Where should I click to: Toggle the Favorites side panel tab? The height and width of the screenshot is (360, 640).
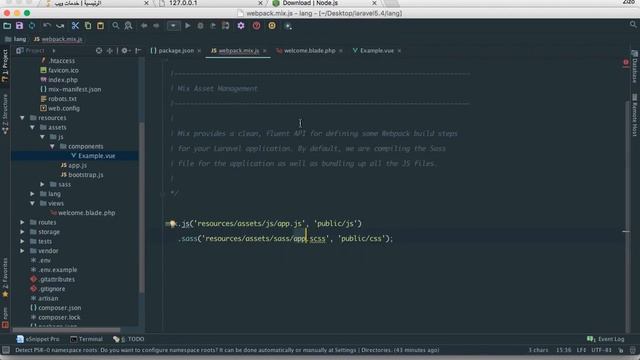(5, 278)
